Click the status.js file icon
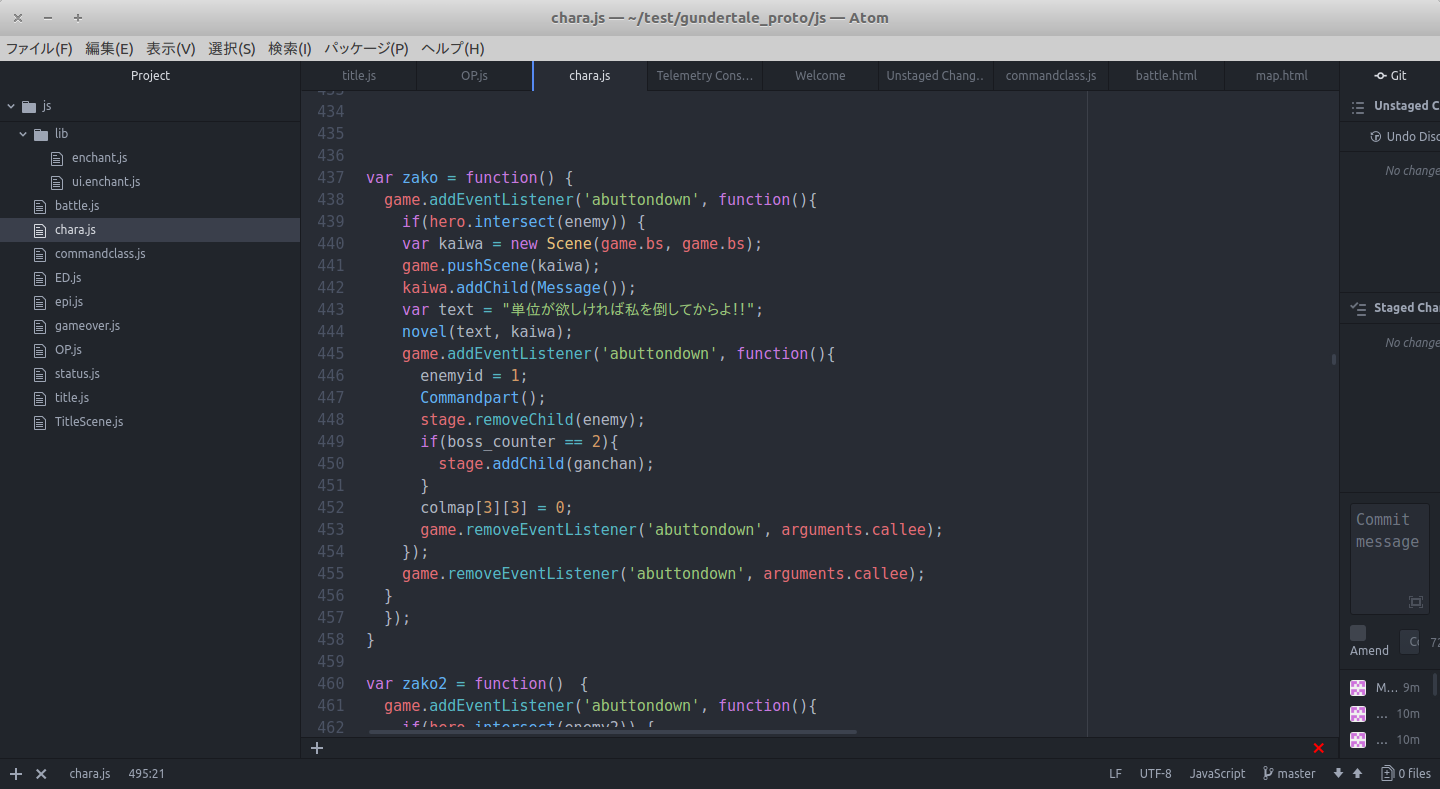1440x789 pixels. point(40,374)
